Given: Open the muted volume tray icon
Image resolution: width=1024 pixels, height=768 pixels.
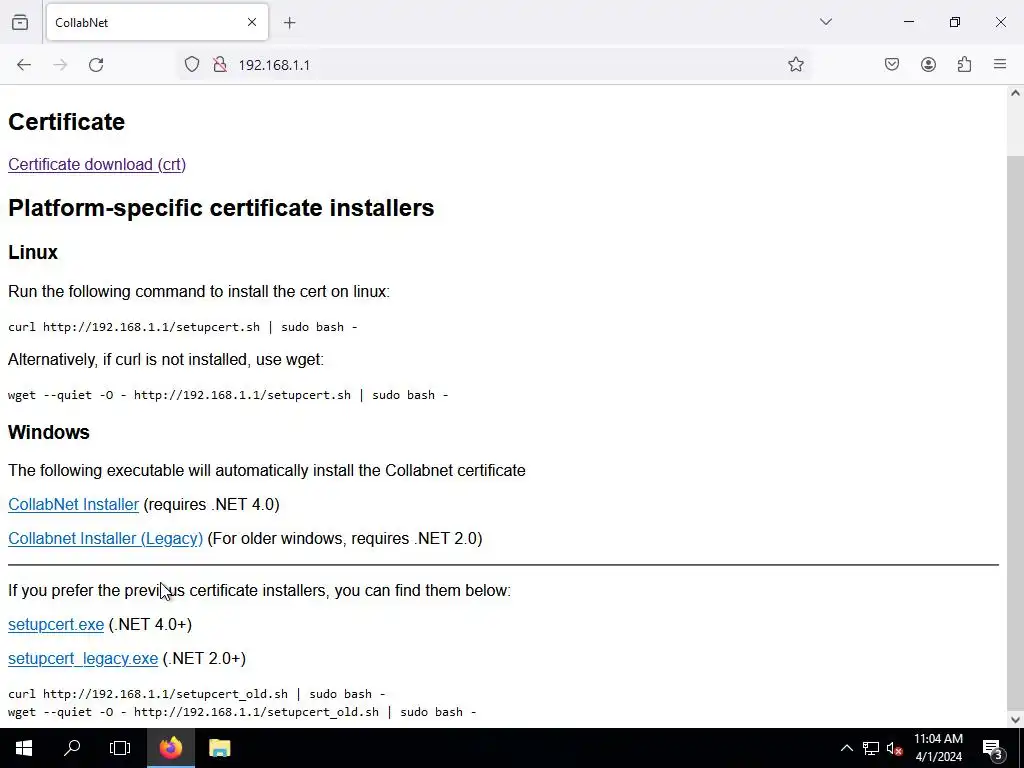Looking at the screenshot, I should [x=894, y=748].
